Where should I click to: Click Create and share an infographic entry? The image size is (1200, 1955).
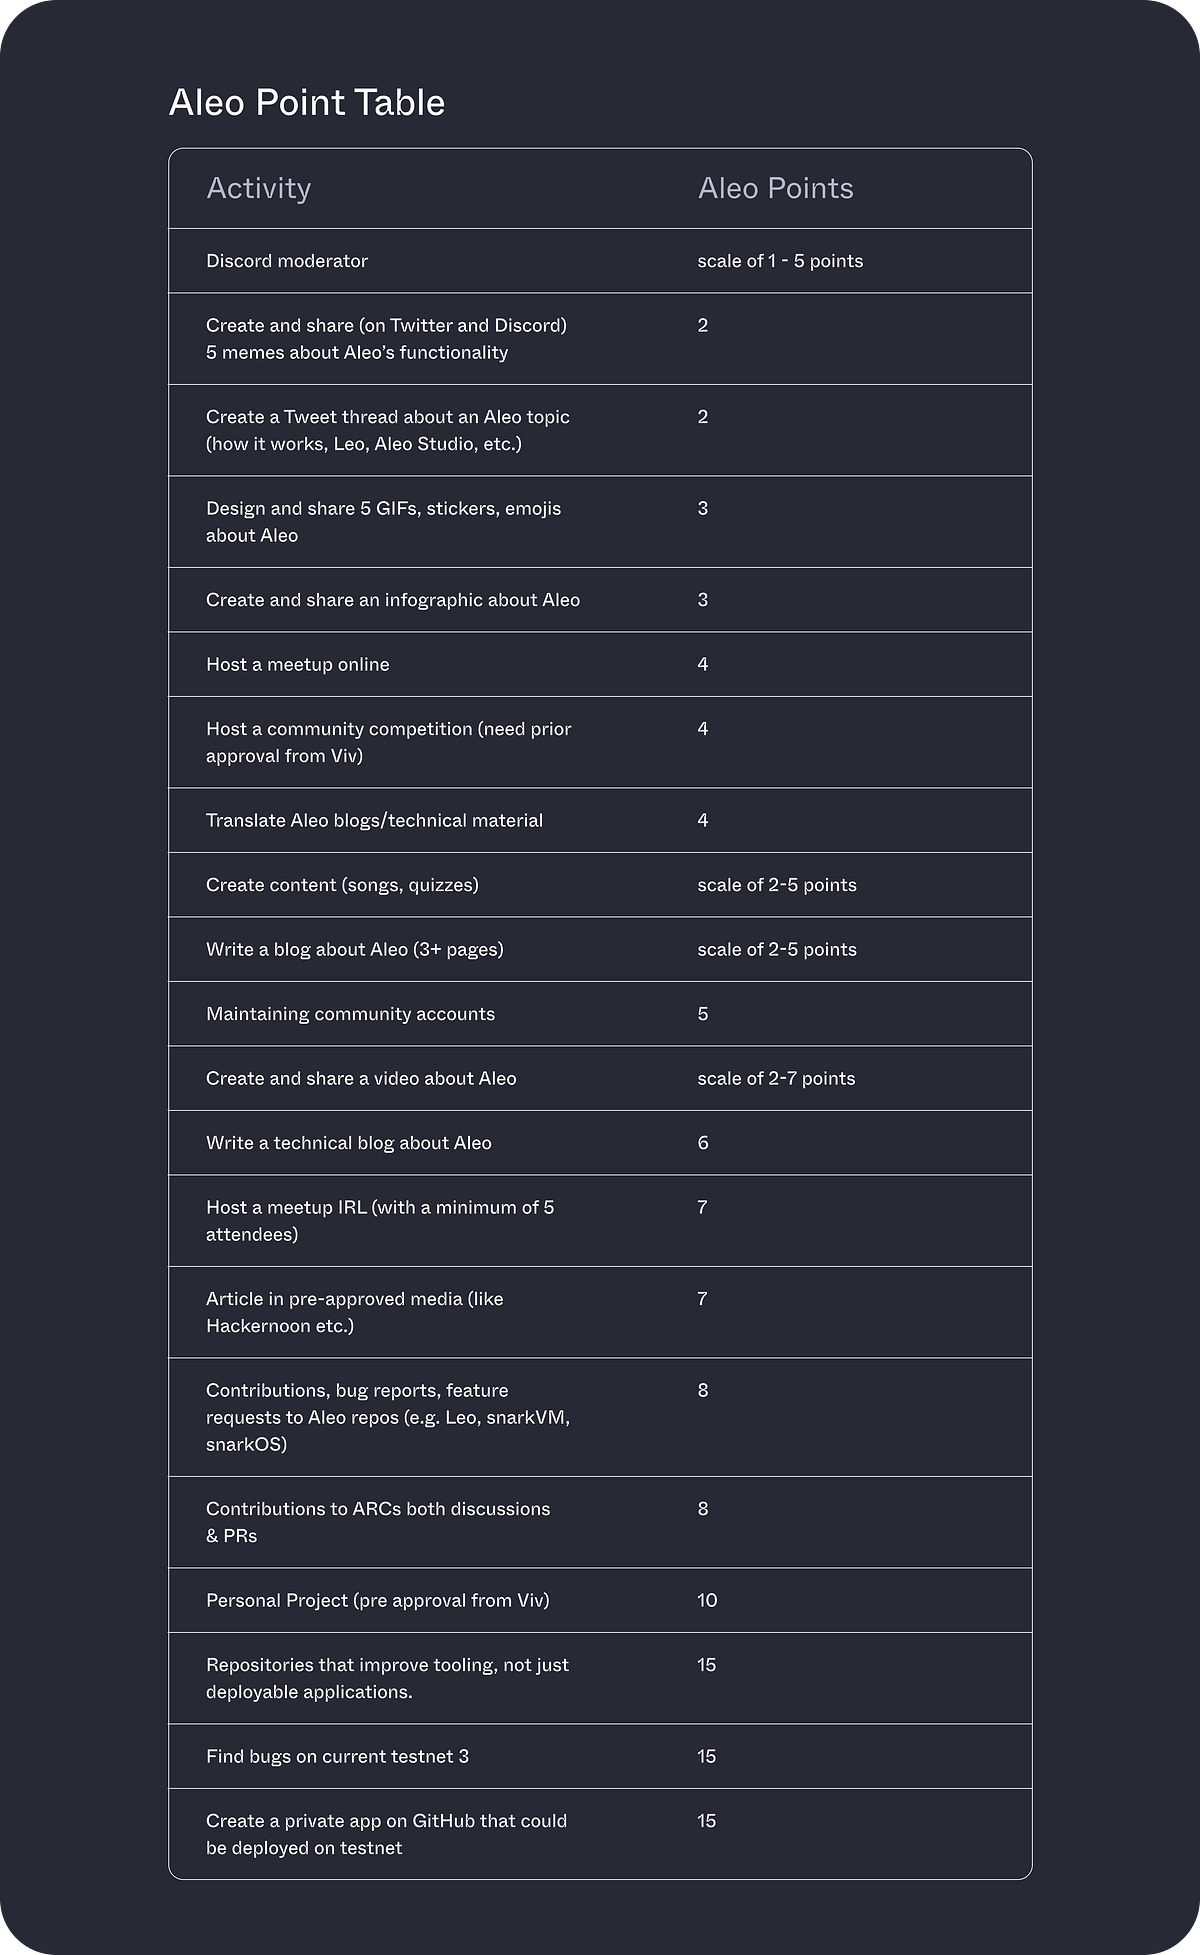[x=393, y=600]
